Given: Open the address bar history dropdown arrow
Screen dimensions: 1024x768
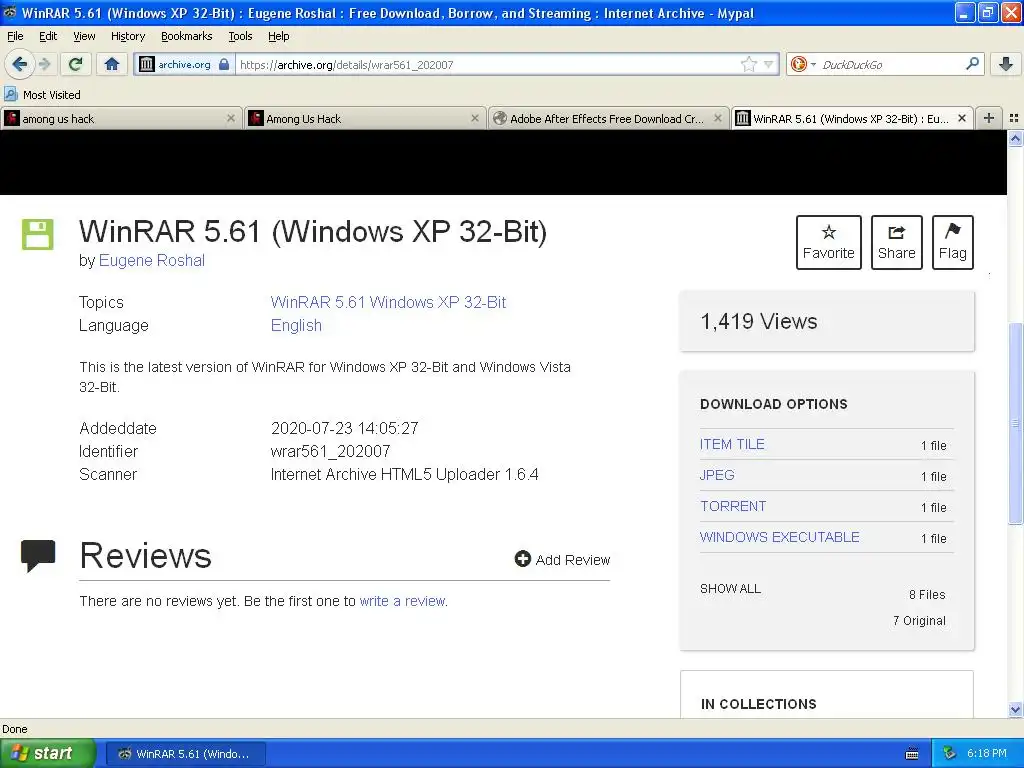Looking at the screenshot, I should [769, 64].
